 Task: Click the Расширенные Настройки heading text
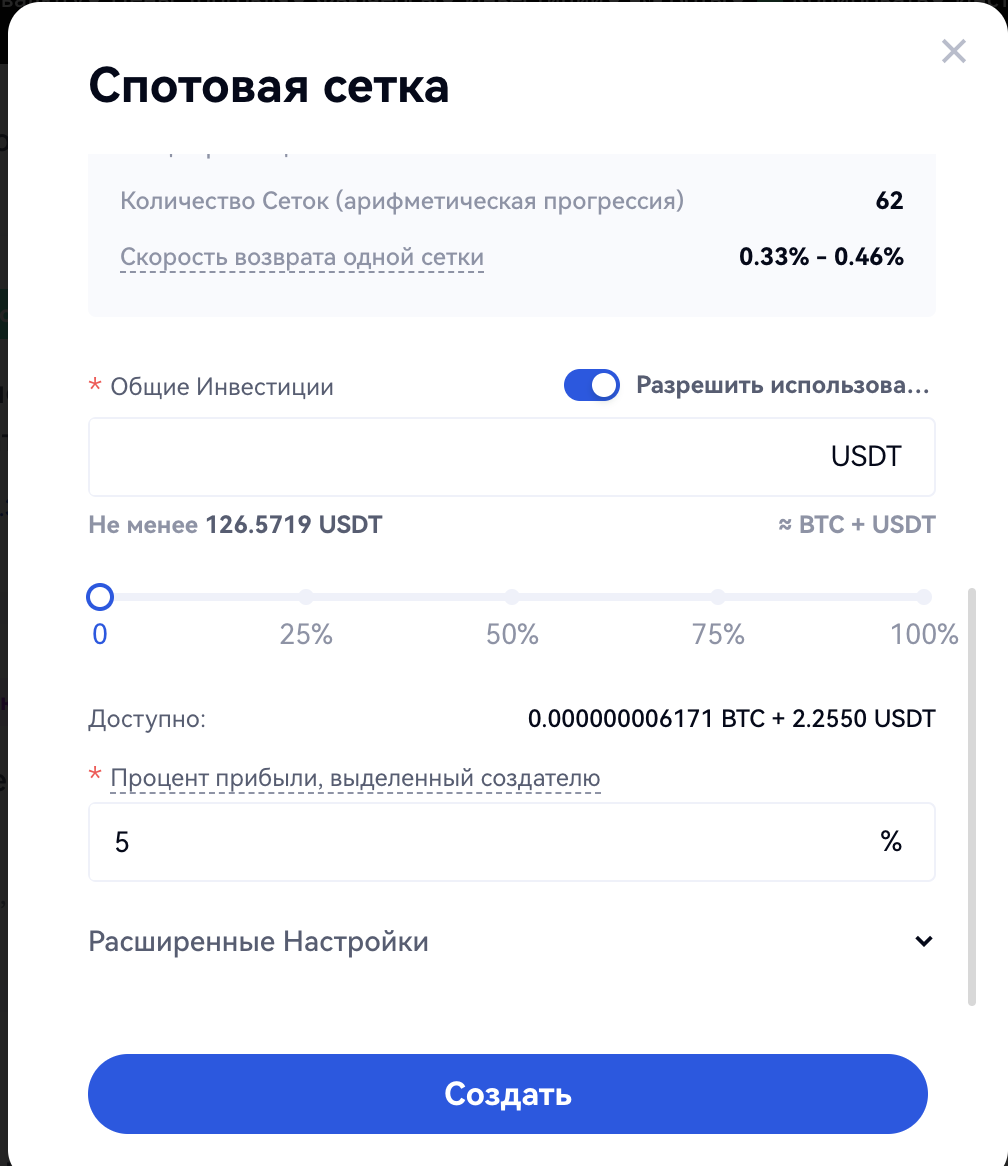[259, 941]
